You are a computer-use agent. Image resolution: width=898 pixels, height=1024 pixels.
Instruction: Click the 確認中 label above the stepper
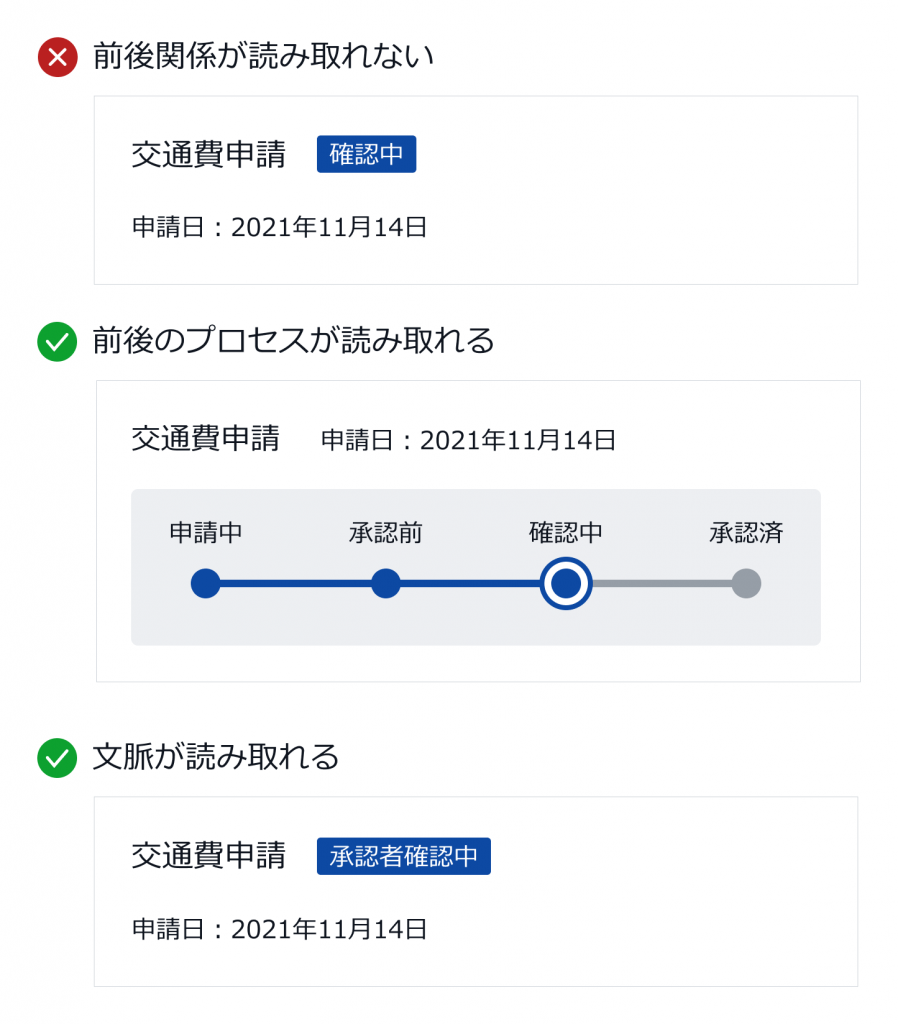click(566, 533)
